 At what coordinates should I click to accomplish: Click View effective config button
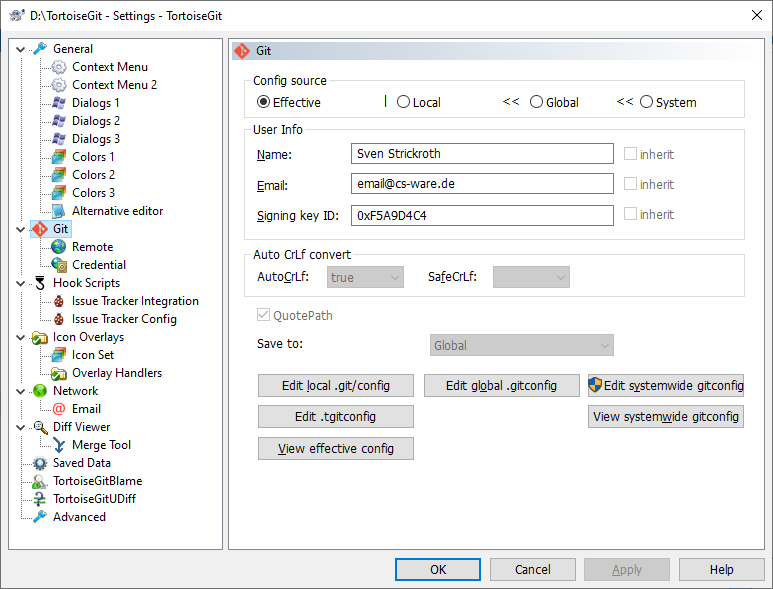pos(336,449)
